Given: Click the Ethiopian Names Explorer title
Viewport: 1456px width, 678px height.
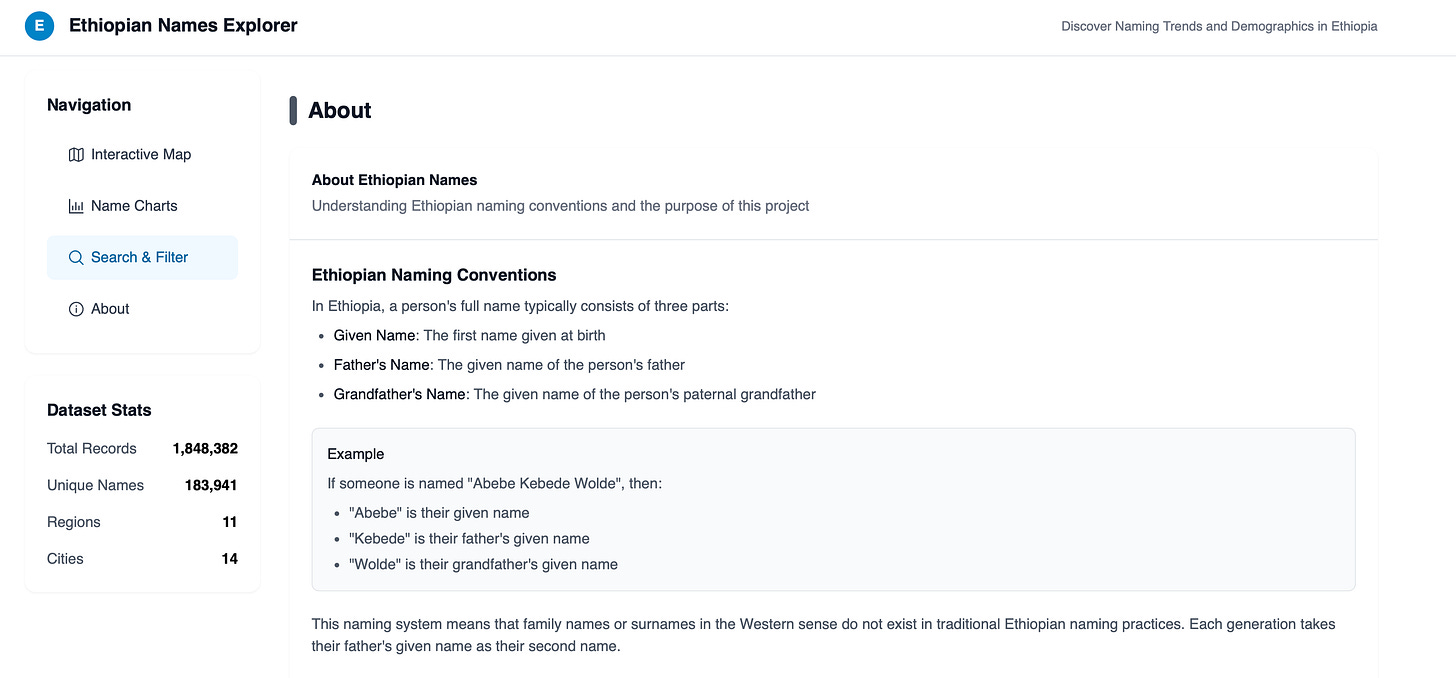Looking at the screenshot, I should coord(183,26).
